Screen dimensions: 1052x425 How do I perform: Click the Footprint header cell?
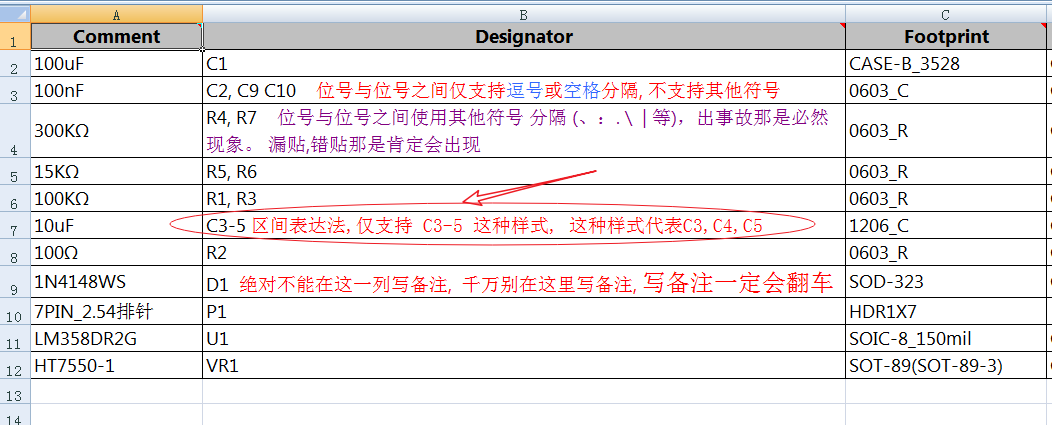[946, 37]
